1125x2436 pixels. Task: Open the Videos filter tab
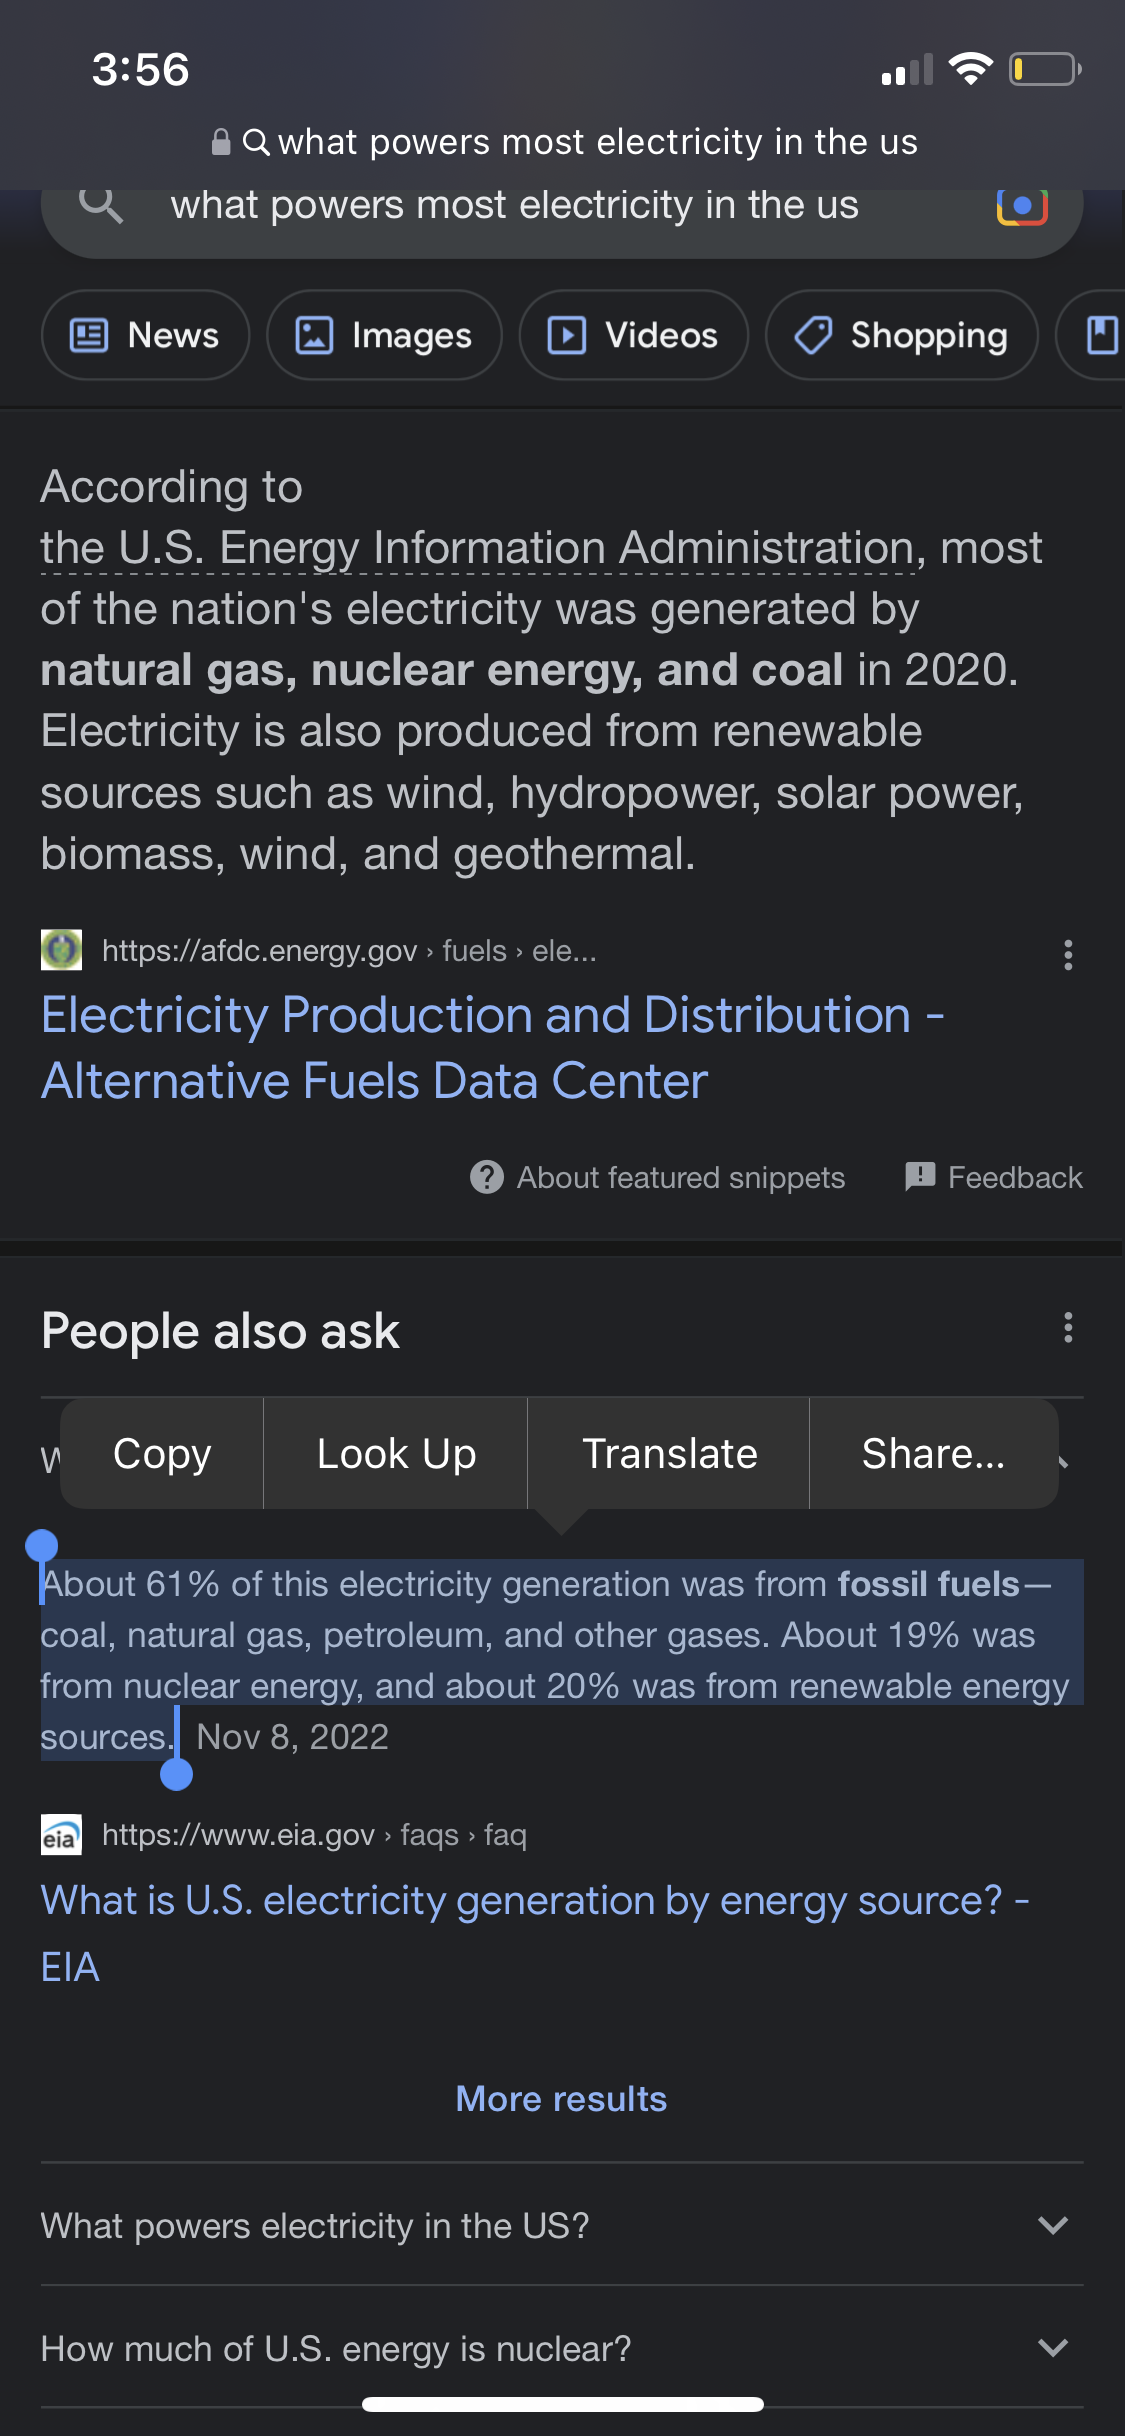[x=633, y=336]
